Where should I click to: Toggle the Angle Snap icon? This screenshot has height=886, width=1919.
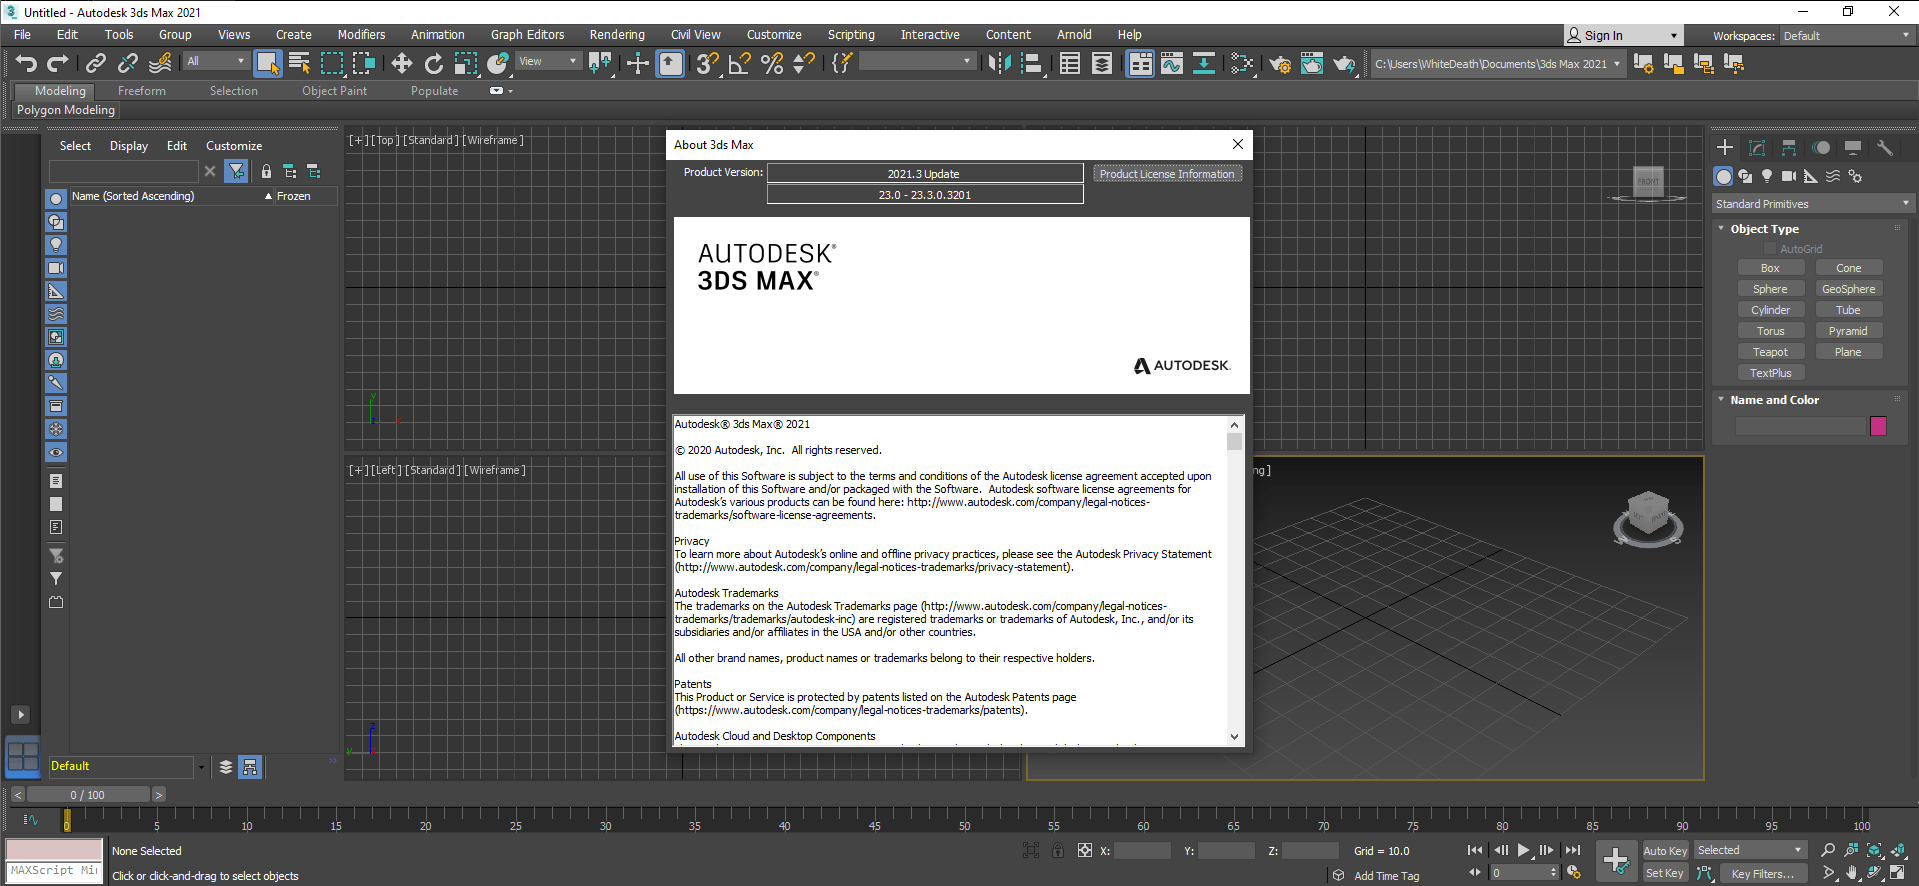(x=740, y=64)
